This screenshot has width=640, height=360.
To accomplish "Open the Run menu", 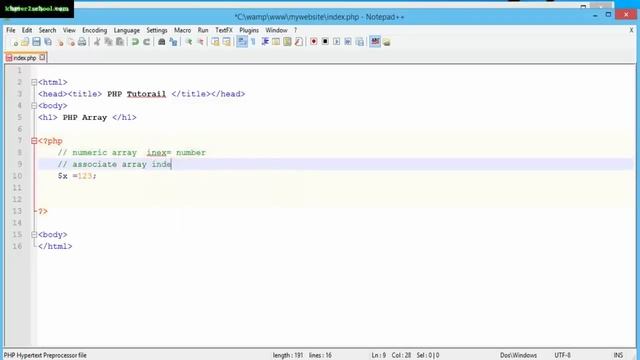I will 203,30.
